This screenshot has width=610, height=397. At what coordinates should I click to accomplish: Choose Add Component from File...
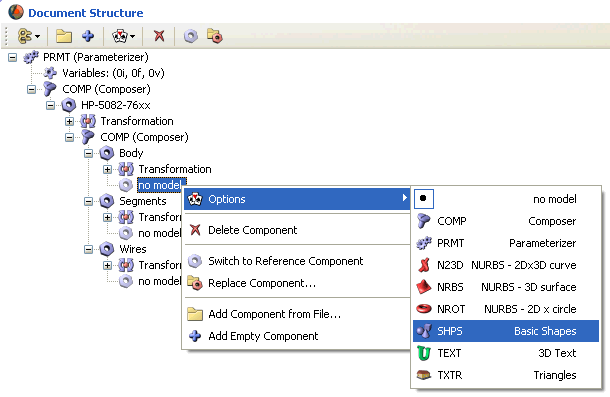[x=297, y=314]
